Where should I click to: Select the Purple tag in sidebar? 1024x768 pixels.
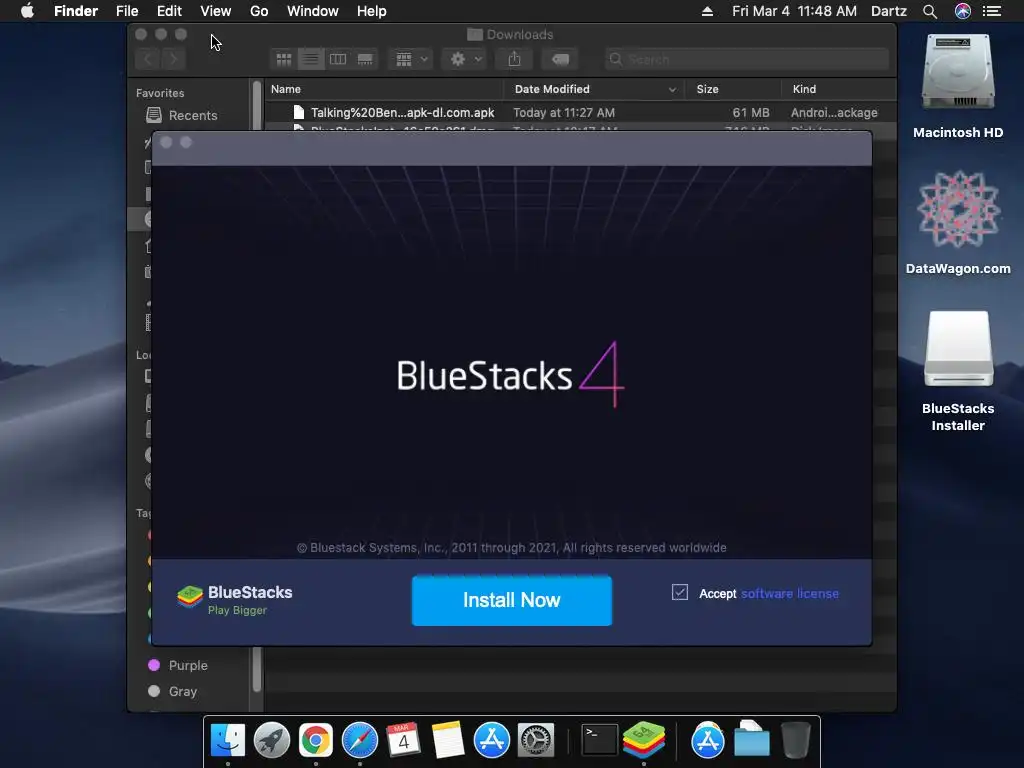click(178, 665)
